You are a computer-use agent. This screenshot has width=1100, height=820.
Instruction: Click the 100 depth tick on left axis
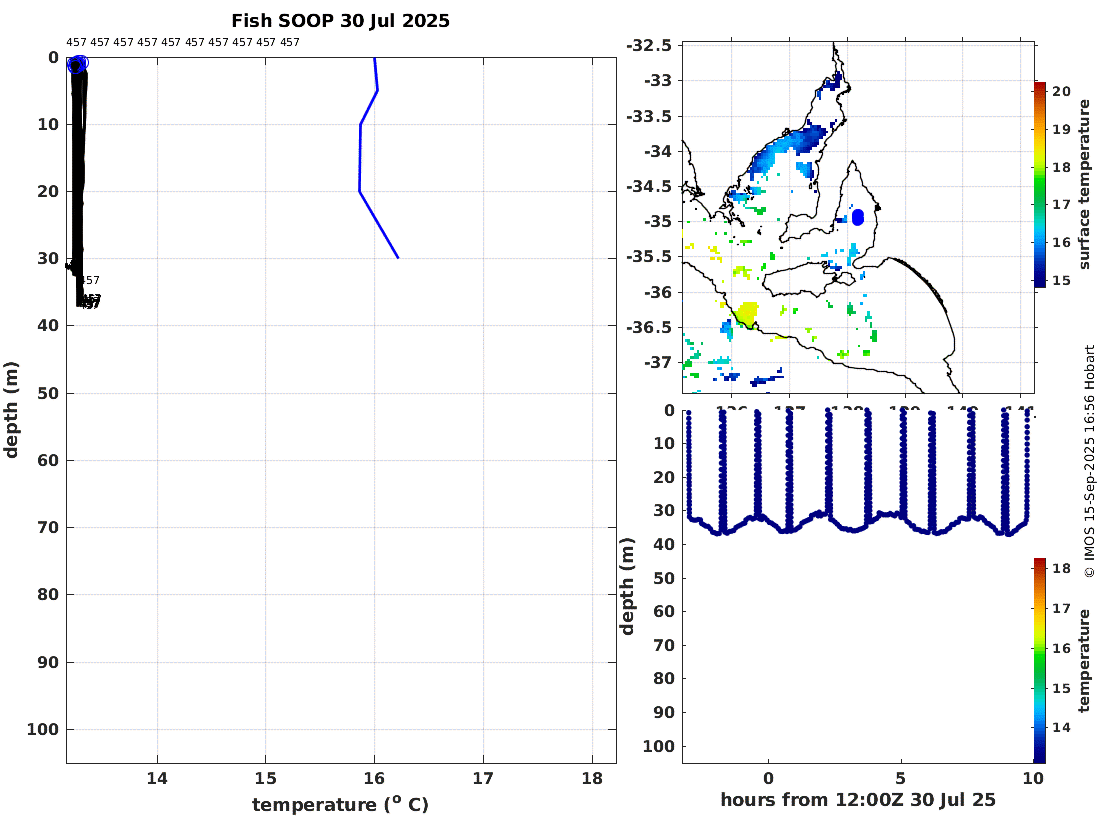point(43,730)
